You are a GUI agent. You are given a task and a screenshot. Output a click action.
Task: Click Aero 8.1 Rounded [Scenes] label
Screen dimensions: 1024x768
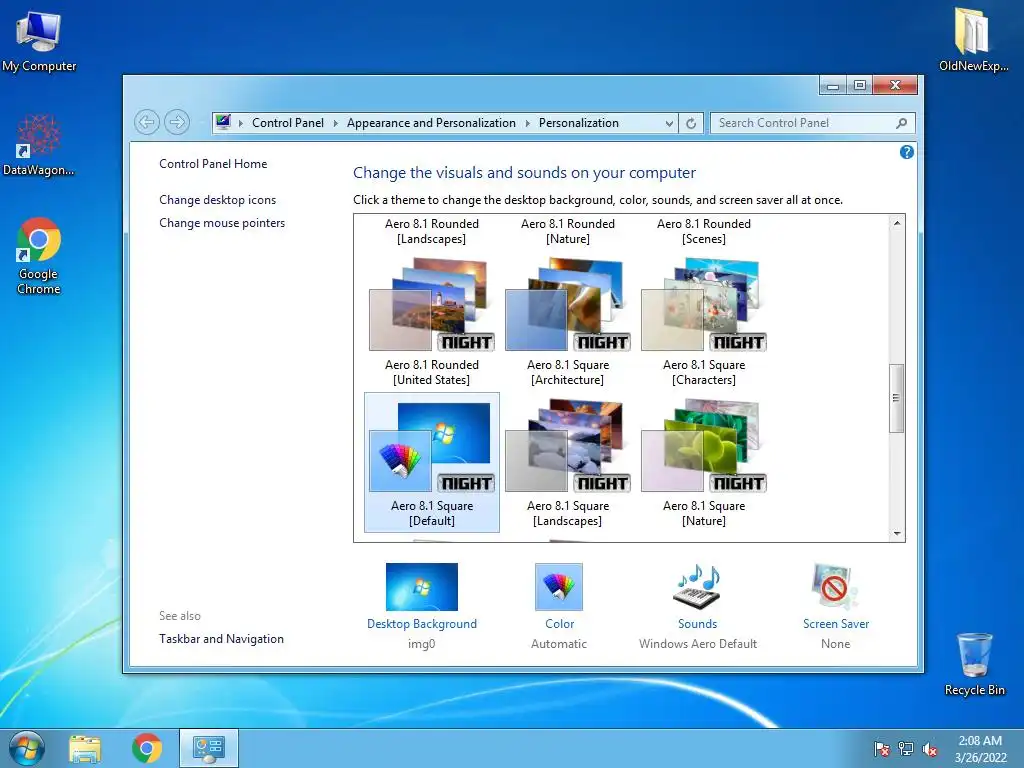pyautogui.click(x=703, y=231)
